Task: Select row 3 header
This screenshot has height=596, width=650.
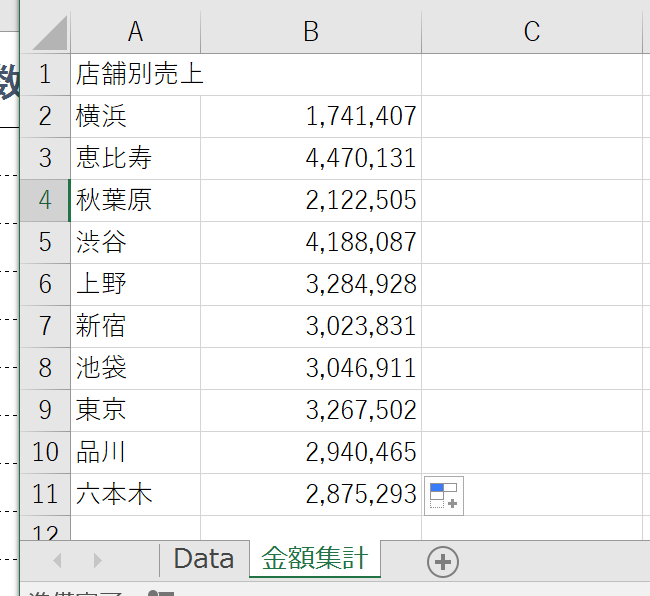Action: (x=45, y=158)
